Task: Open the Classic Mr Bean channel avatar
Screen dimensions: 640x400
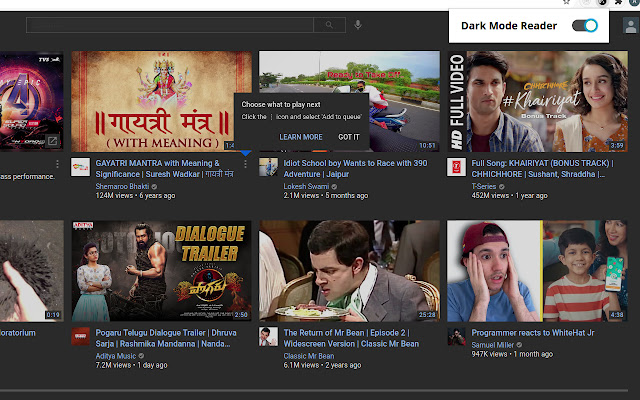Action: (268, 337)
